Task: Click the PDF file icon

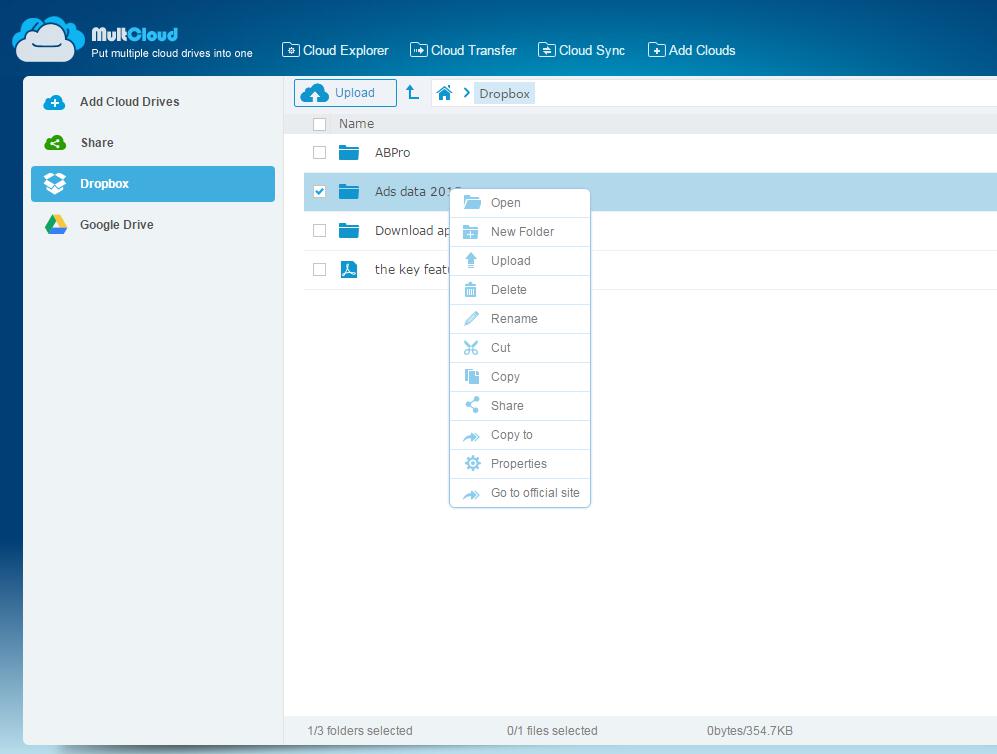Action: tap(348, 270)
